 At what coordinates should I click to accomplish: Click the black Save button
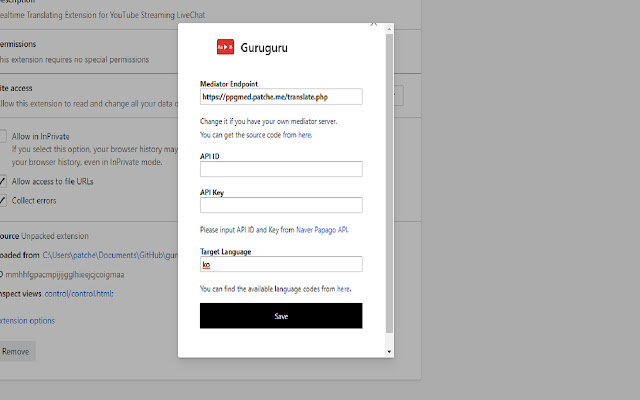(281, 316)
